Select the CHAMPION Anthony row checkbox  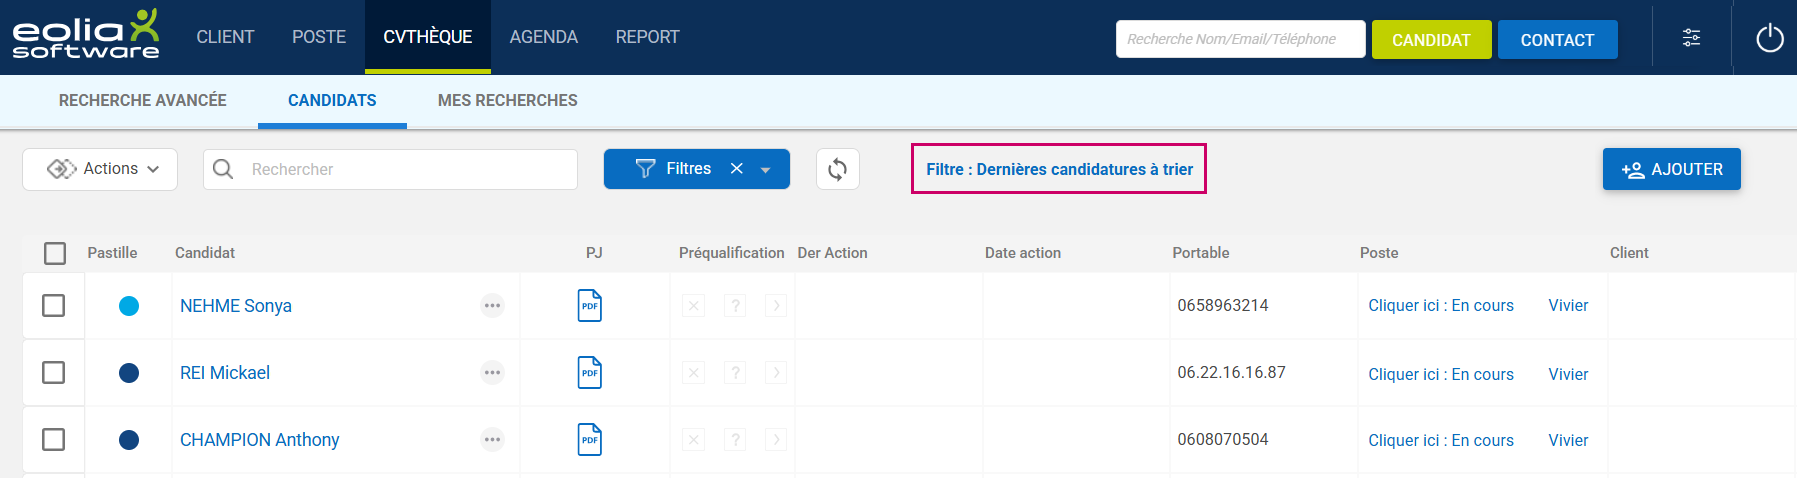54,440
